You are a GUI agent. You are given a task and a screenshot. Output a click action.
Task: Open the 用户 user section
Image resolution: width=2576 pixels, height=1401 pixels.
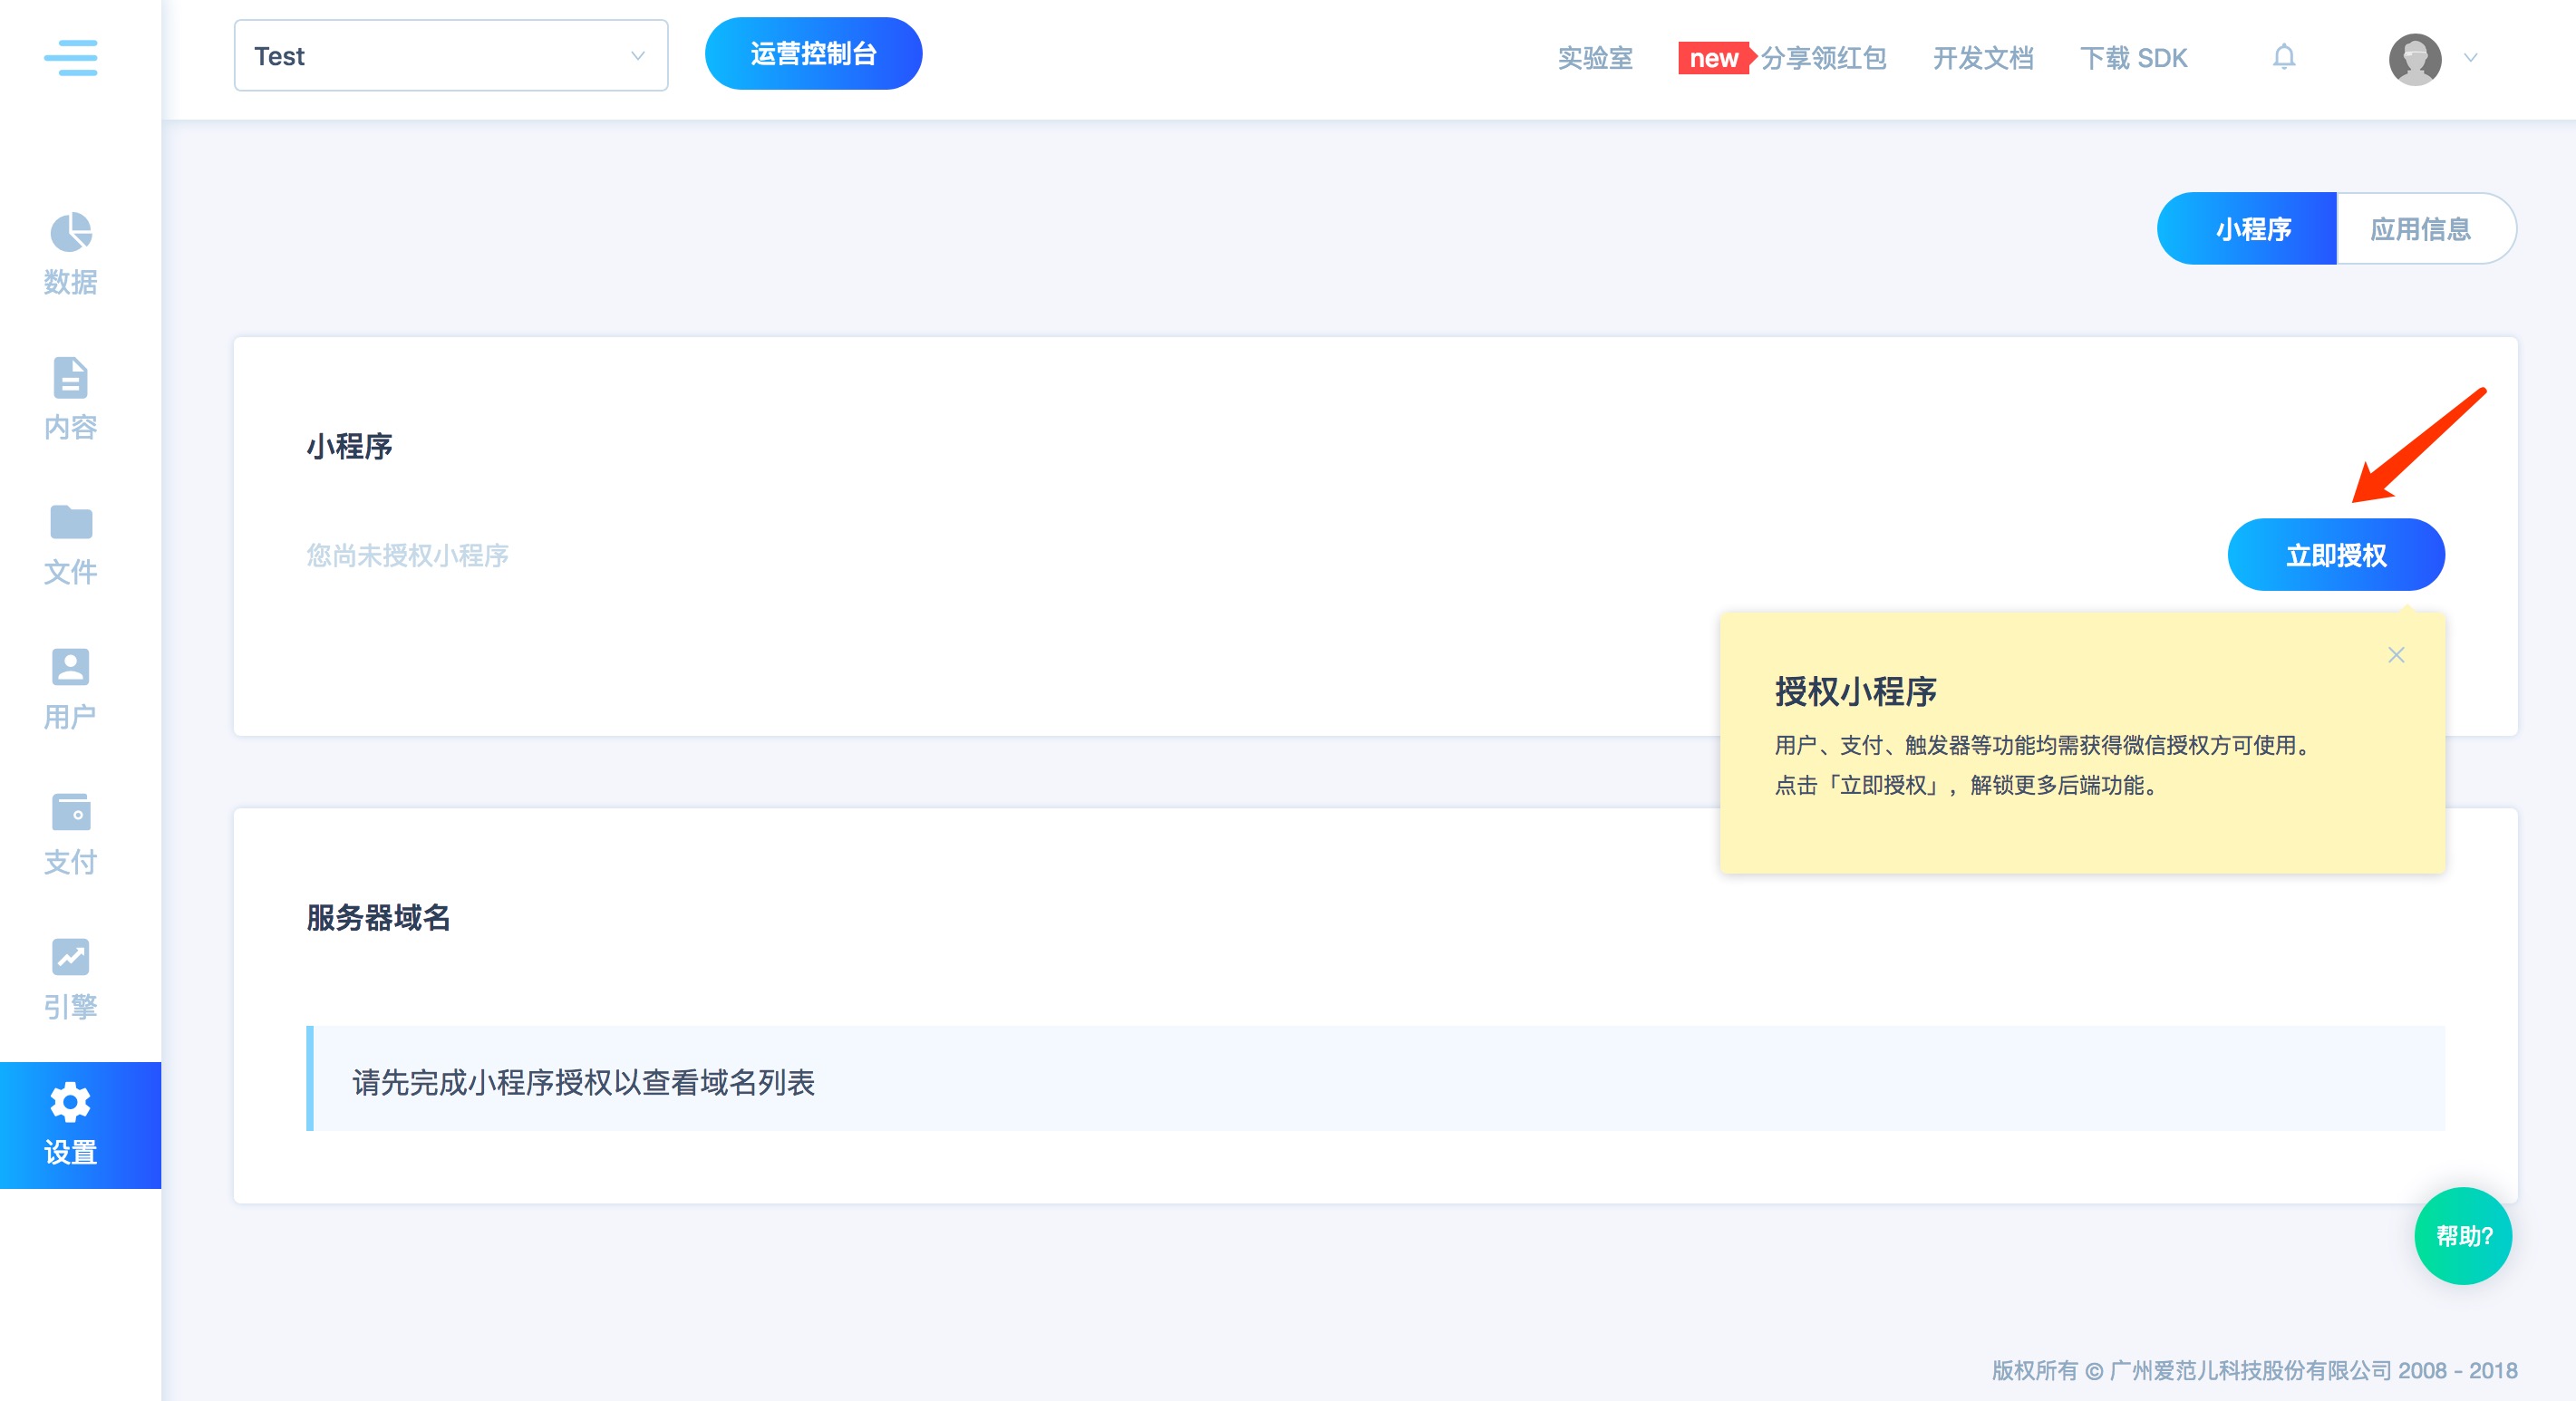(x=70, y=689)
